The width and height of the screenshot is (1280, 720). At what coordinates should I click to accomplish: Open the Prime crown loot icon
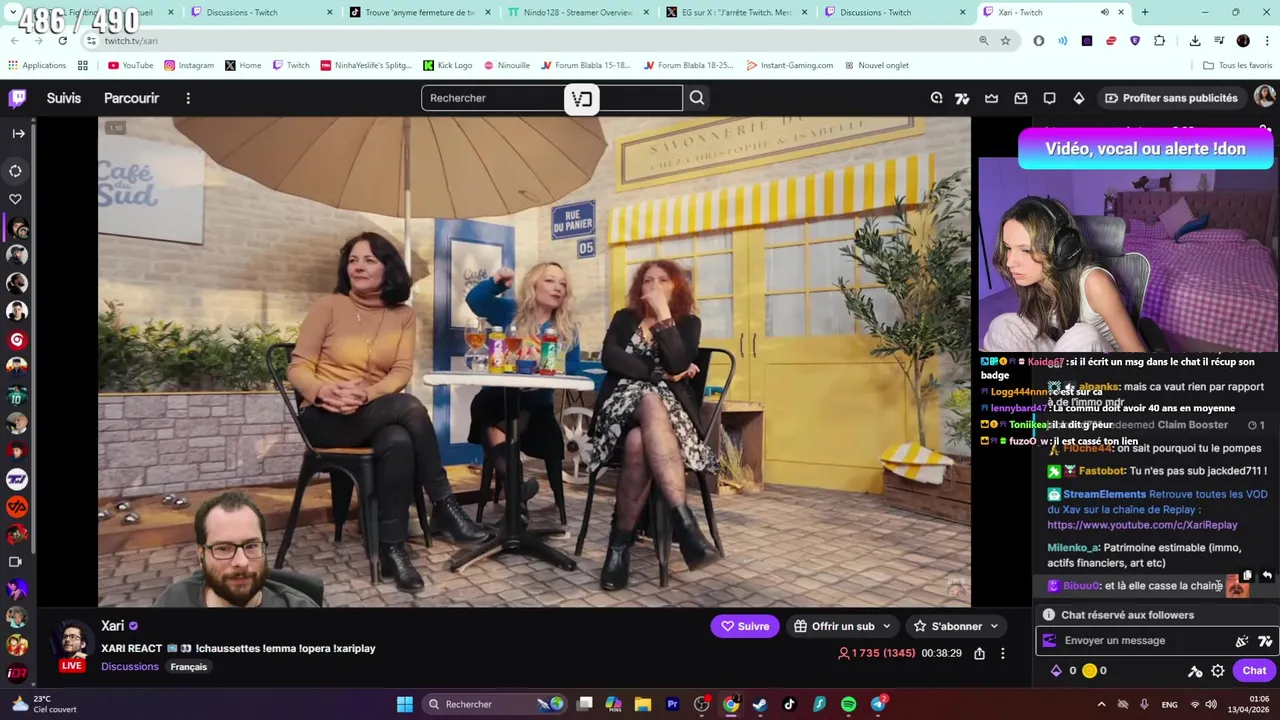(992, 98)
